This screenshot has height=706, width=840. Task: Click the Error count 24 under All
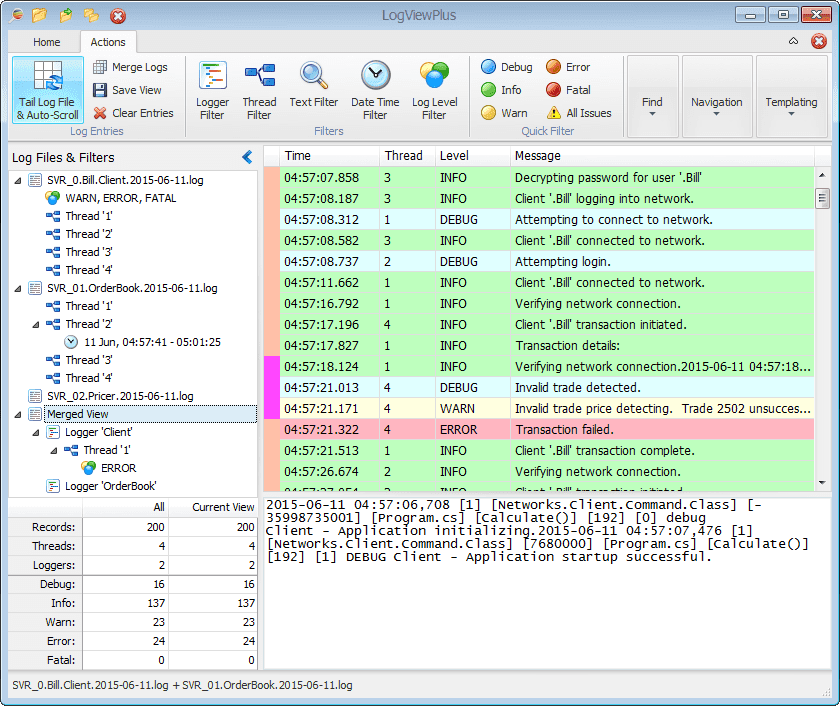click(159, 641)
